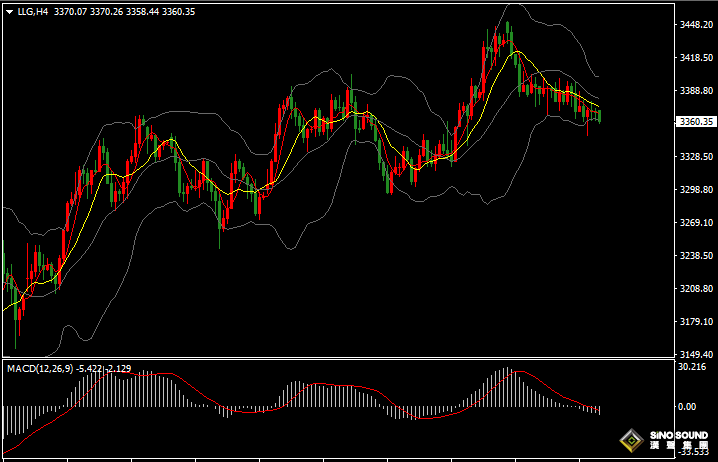This screenshot has height=462, width=718.
Task: Click the 3269.10 price axis label
Action: coord(694,223)
